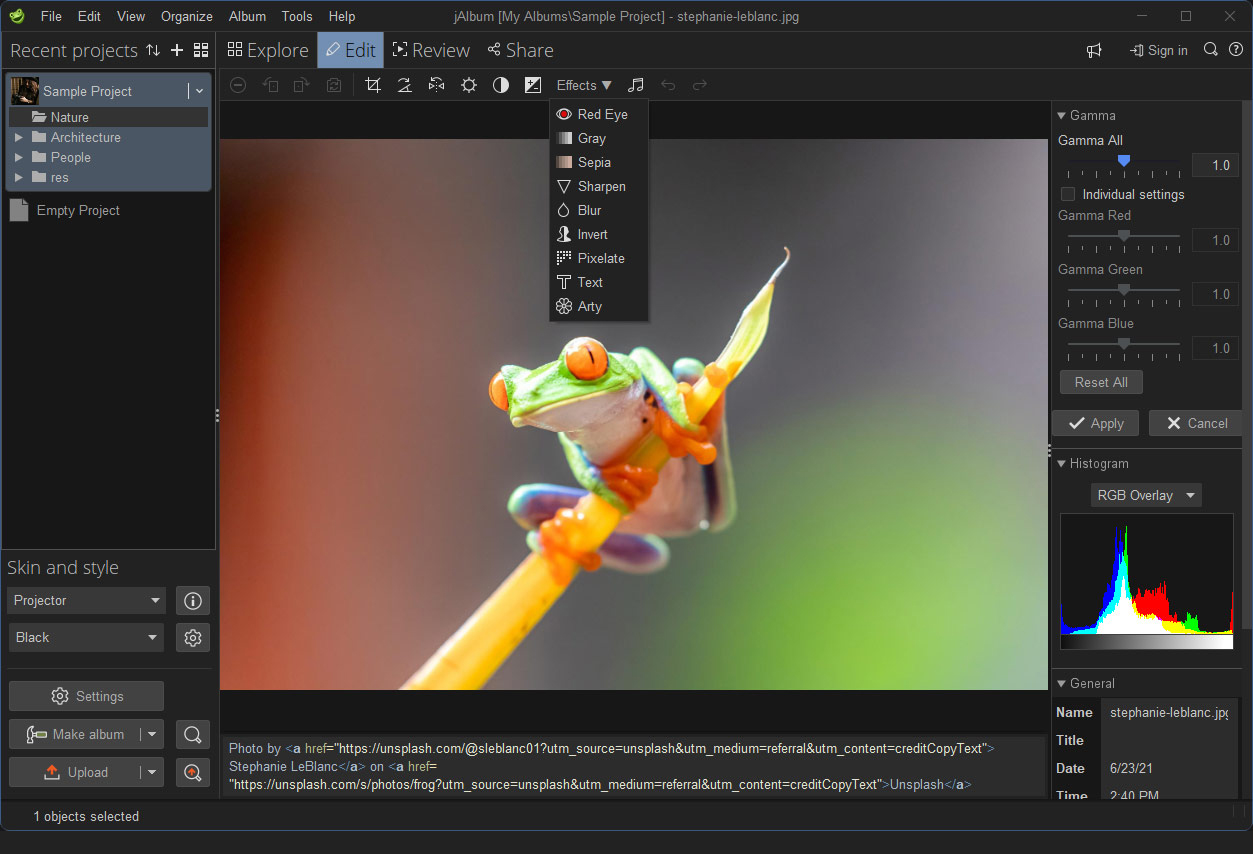Click the plus icon to add a new project
Image resolution: width=1253 pixels, height=854 pixels.
click(x=177, y=50)
